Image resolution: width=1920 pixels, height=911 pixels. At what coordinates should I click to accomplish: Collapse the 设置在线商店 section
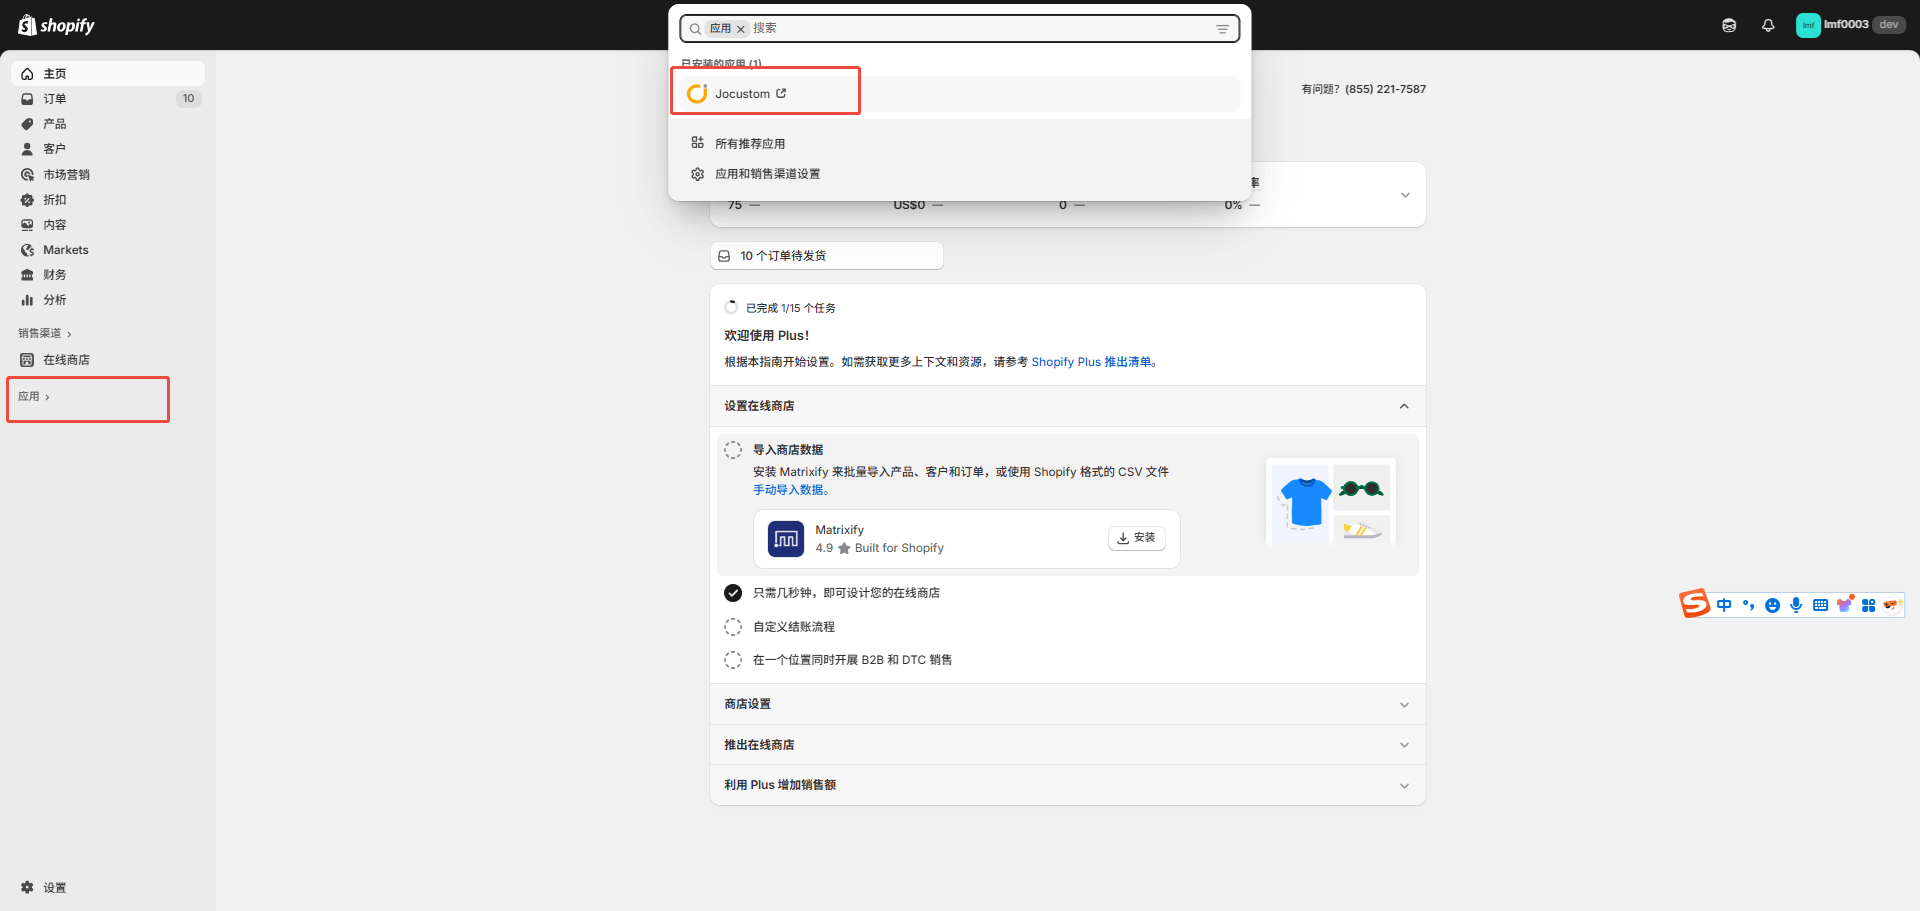[x=1404, y=406]
